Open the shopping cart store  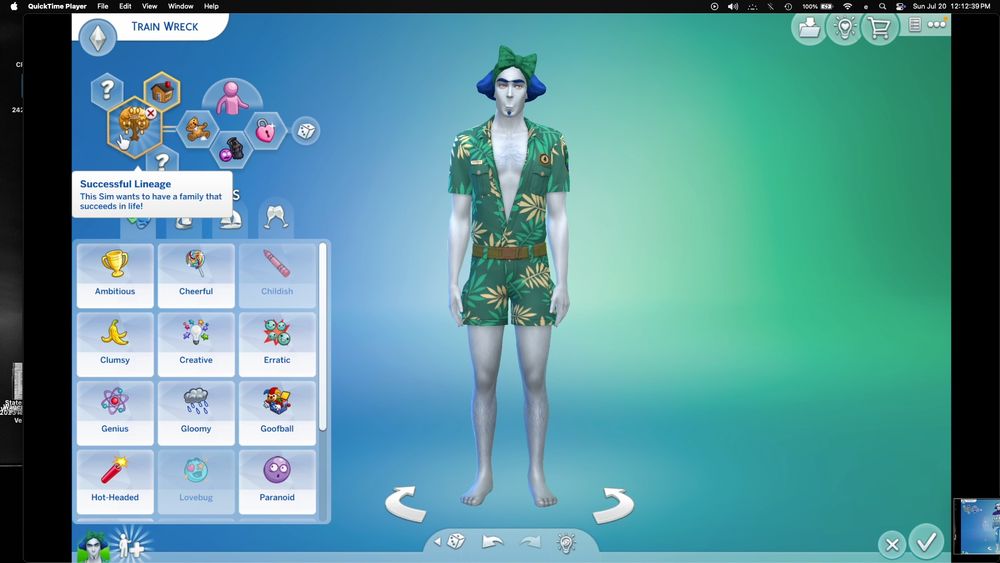879,27
